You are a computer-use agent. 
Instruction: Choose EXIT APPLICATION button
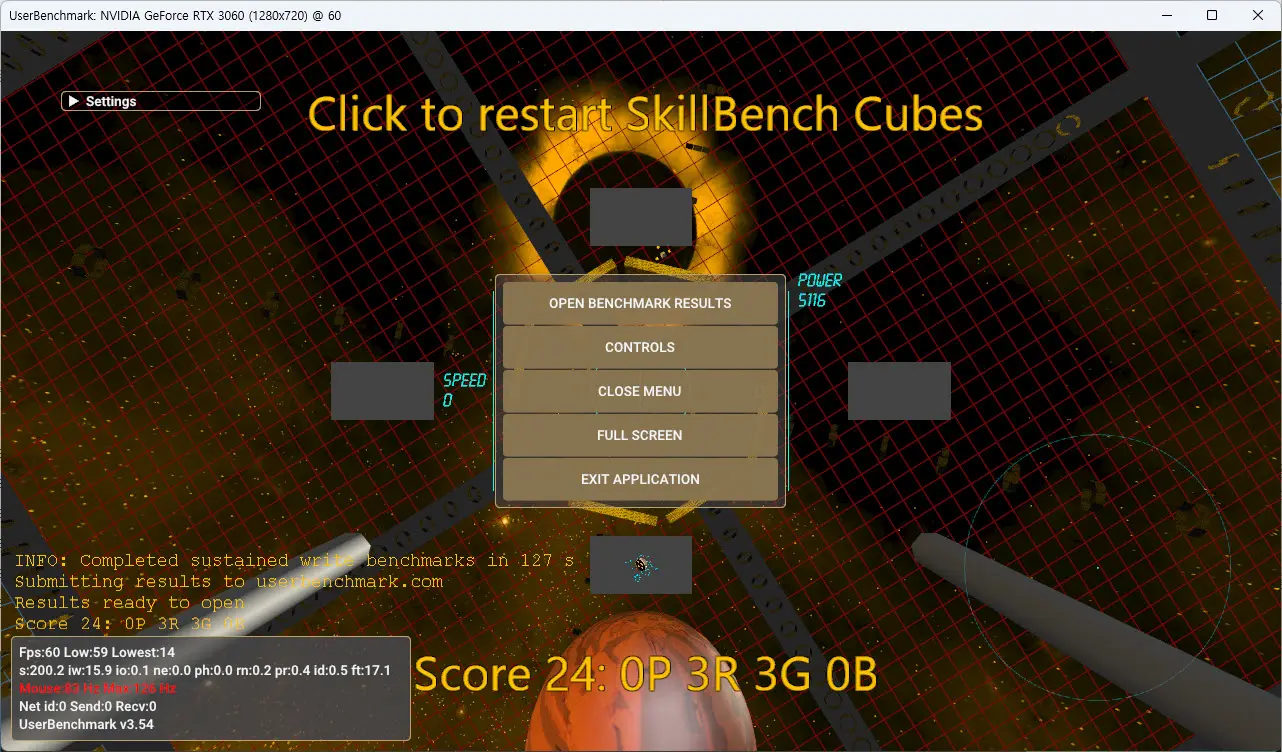click(x=640, y=479)
